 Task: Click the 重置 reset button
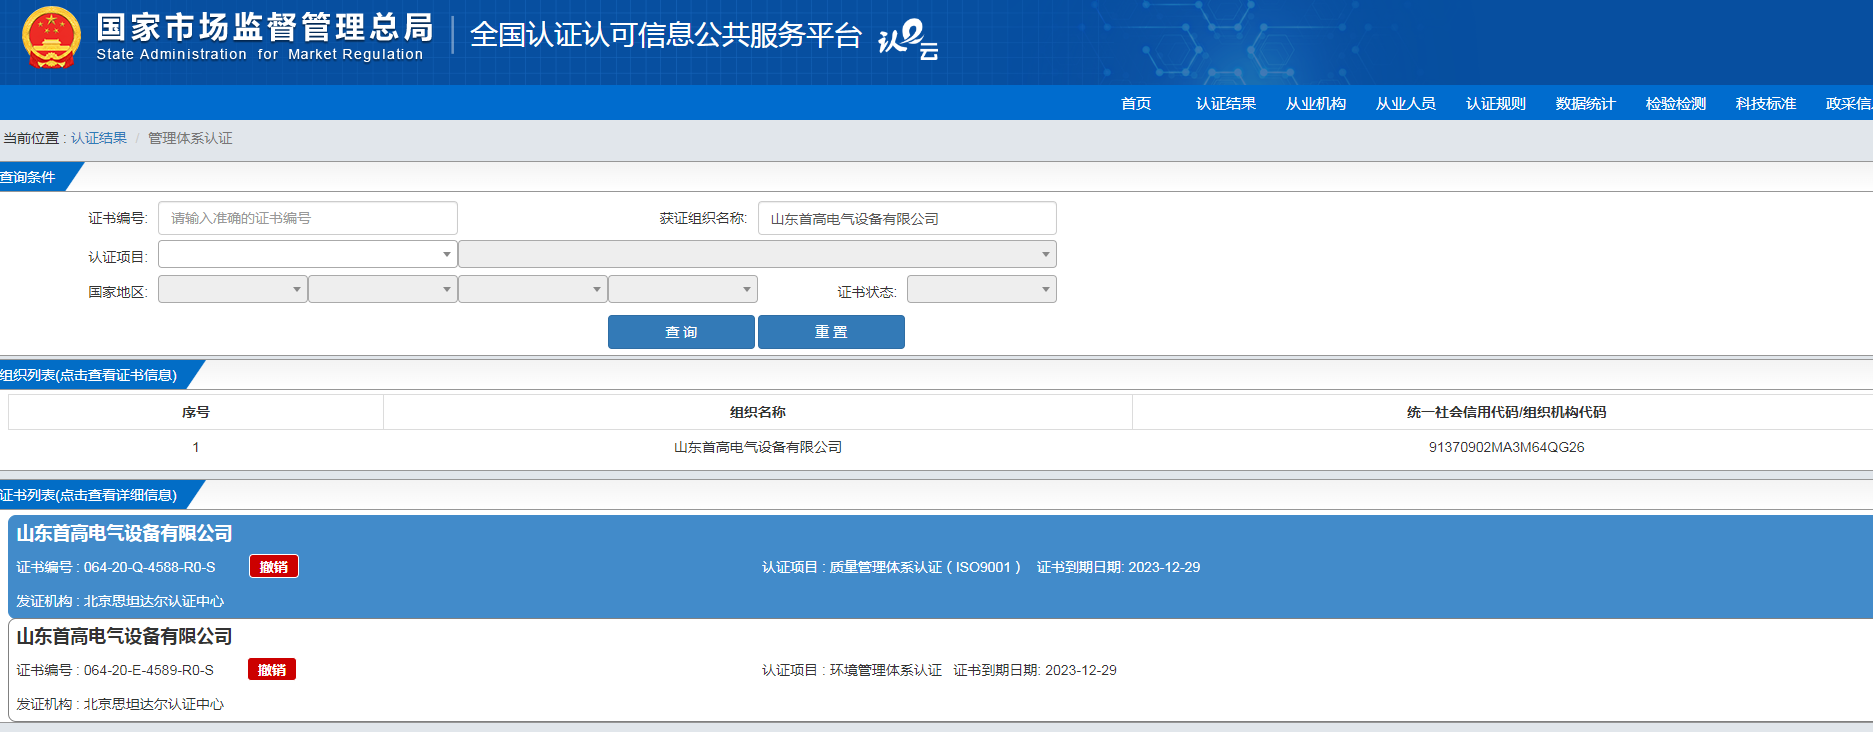pos(831,332)
